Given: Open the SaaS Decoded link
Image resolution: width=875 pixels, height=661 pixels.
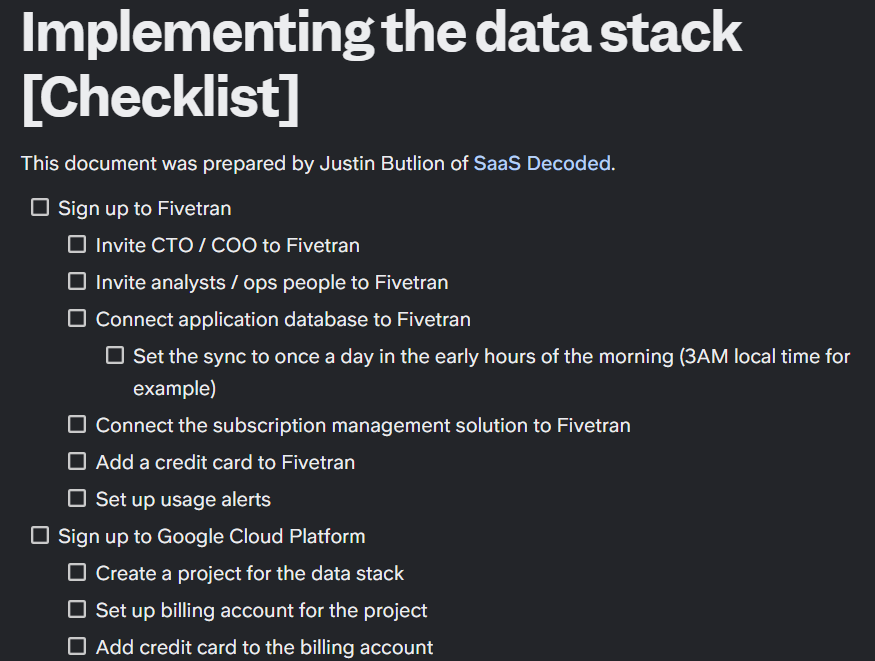Looking at the screenshot, I should coord(542,163).
